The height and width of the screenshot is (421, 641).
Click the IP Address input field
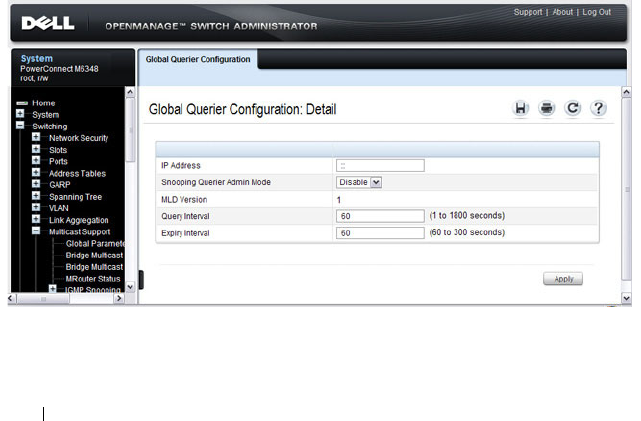(380, 166)
